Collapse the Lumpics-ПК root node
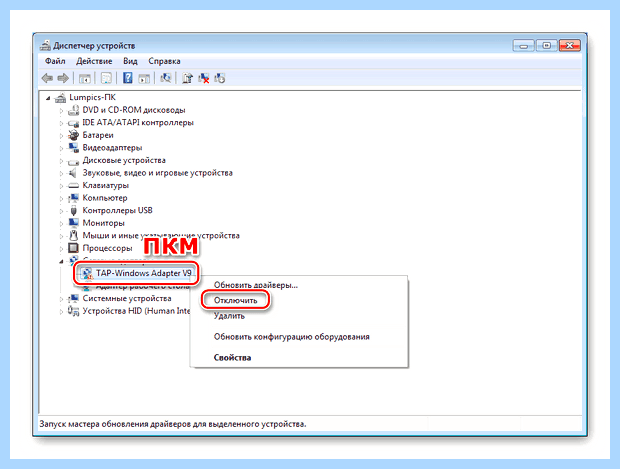Image resolution: width=620 pixels, height=469 pixels. pyautogui.click(x=48, y=98)
